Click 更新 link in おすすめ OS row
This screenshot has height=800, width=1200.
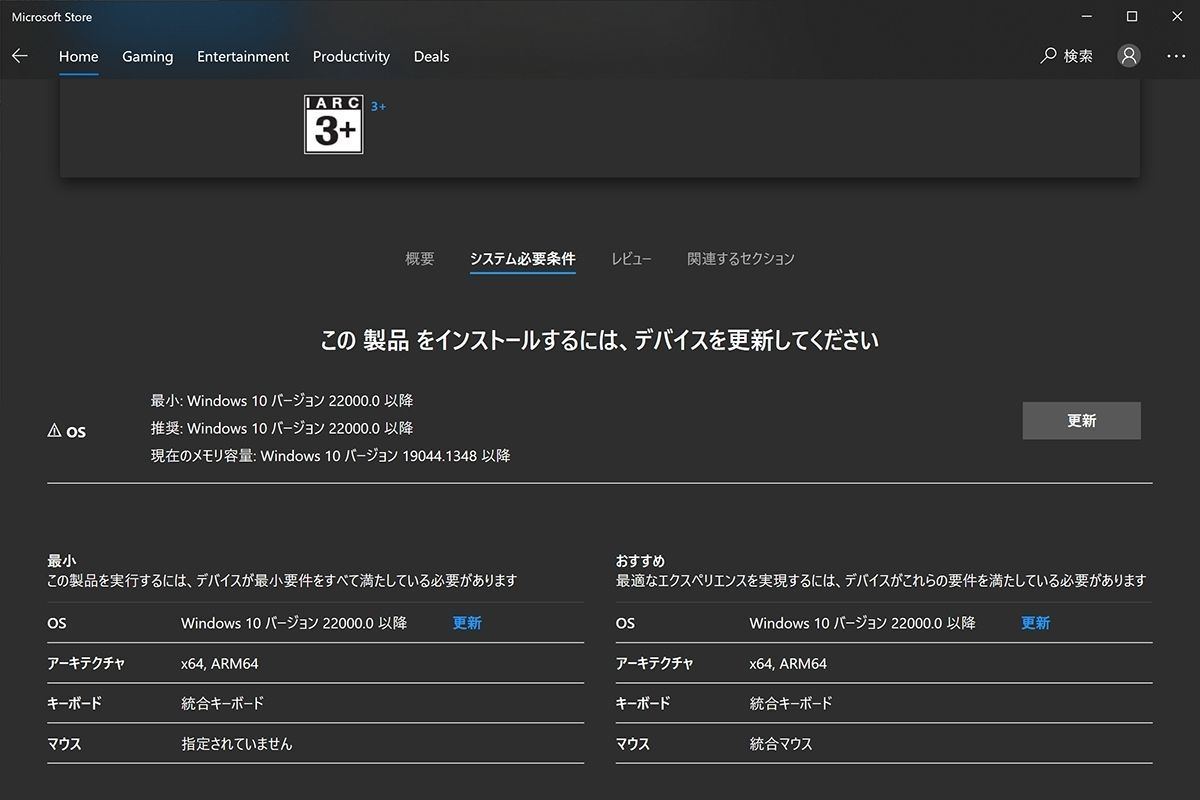click(x=1035, y=623)
